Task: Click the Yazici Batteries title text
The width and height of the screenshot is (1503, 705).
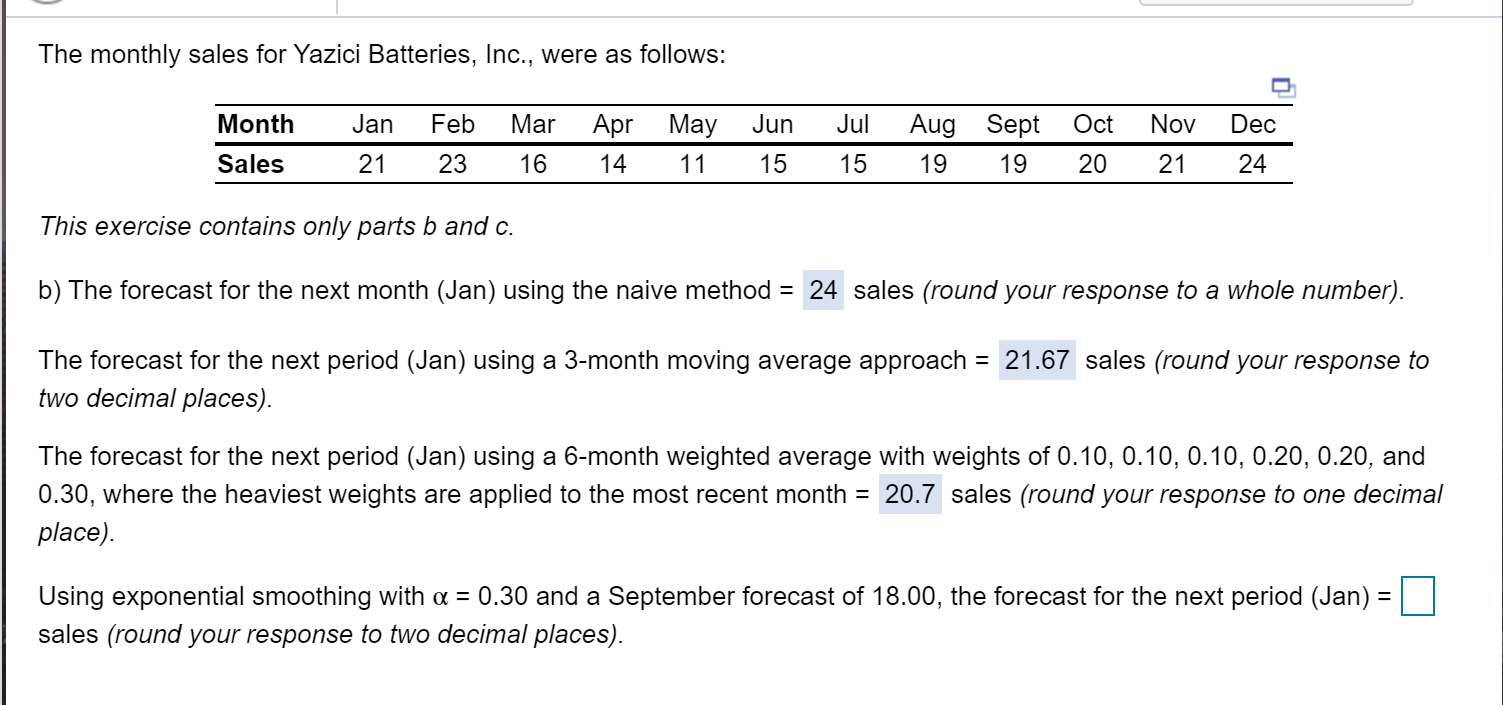Action: [x=380, y=54]
